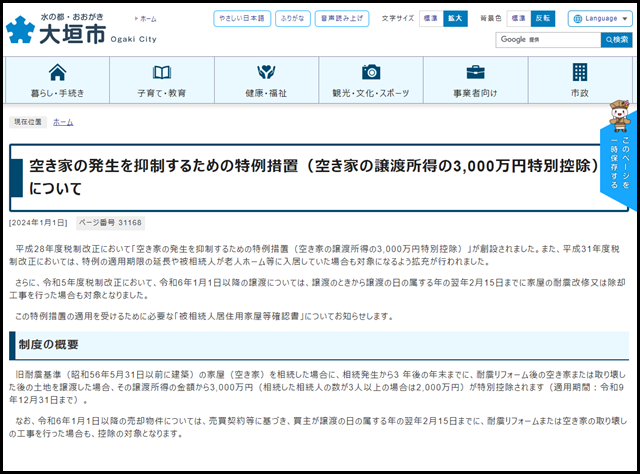Open the Language dropdown
The width and height of the screenshot is (640, 474).
pos(600,18)
